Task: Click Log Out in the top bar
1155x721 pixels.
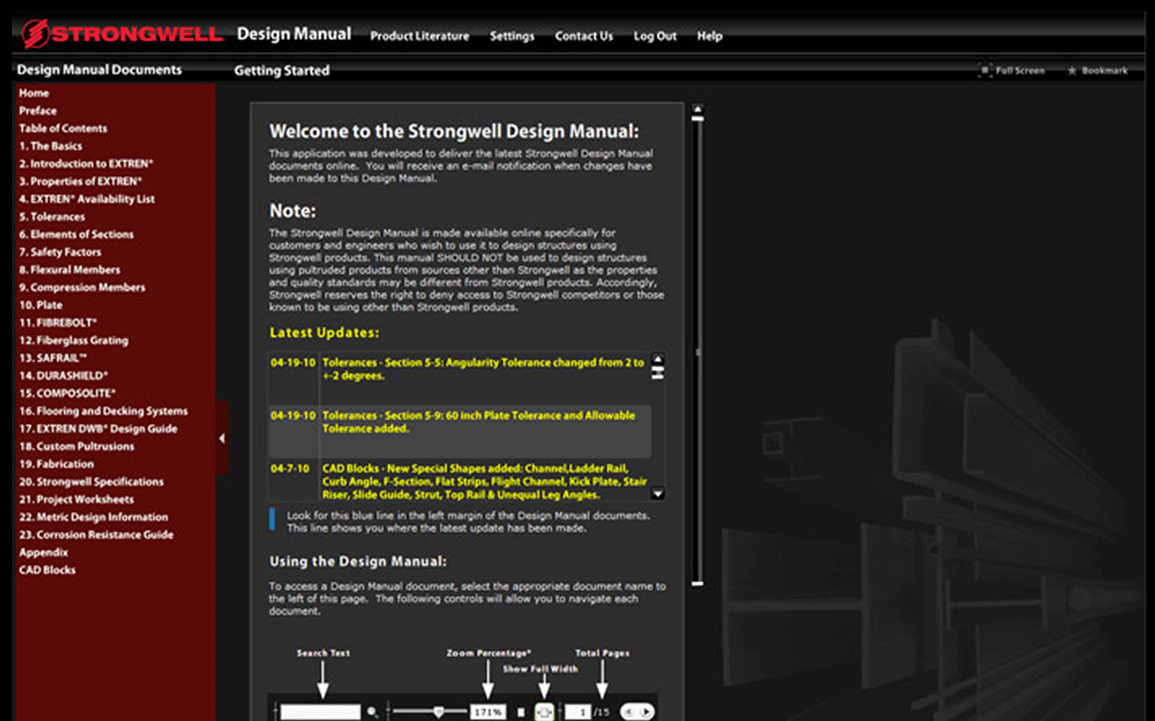Action: pyautogui.click(x=655, y=36)
